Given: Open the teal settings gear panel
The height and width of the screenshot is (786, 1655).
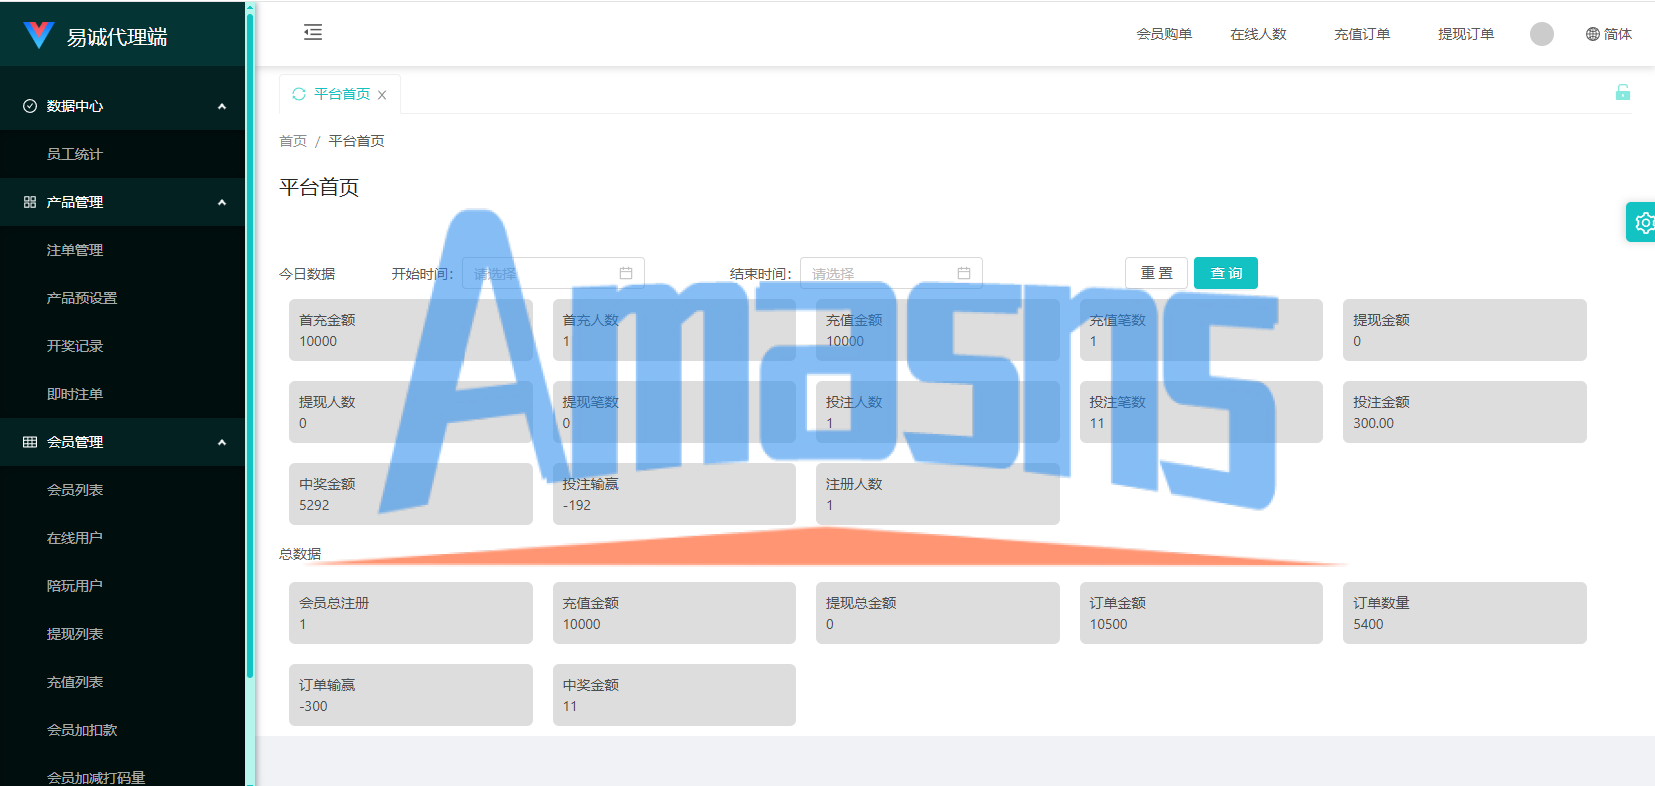Looking at the screenshot, I should click(x=1643, y=222).
